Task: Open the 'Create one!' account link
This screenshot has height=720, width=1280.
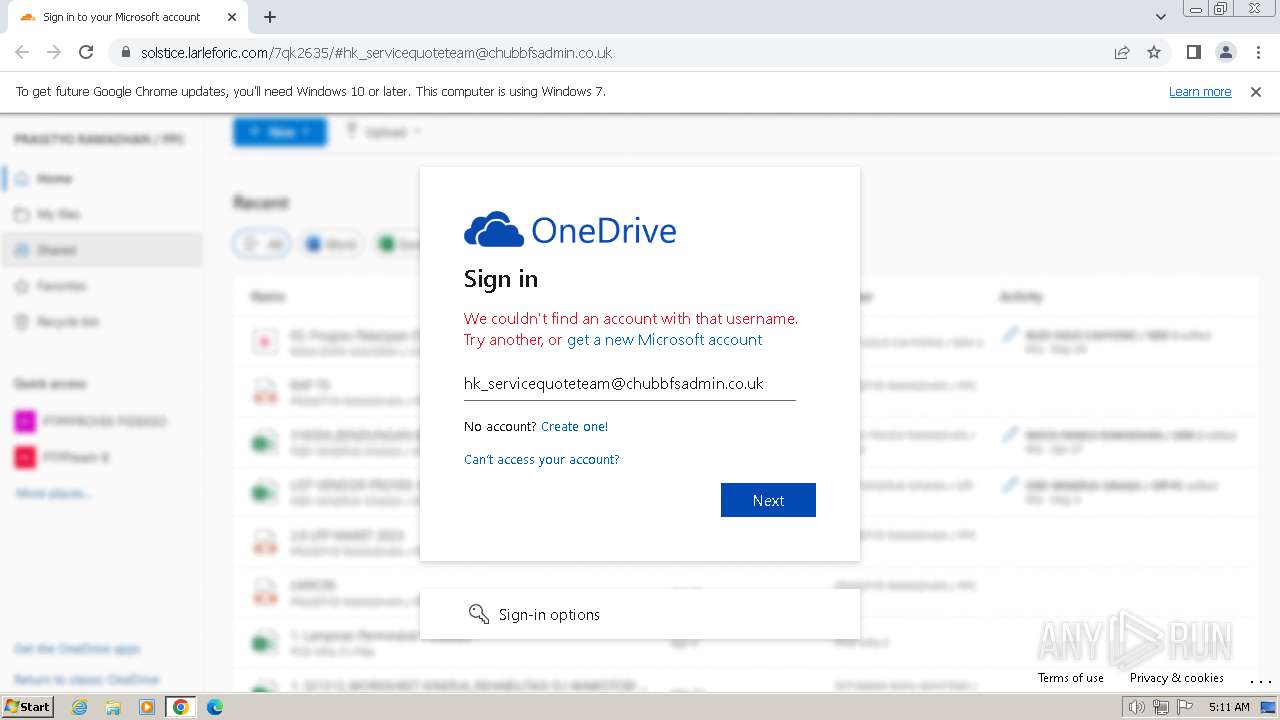Action: [574, 426]
